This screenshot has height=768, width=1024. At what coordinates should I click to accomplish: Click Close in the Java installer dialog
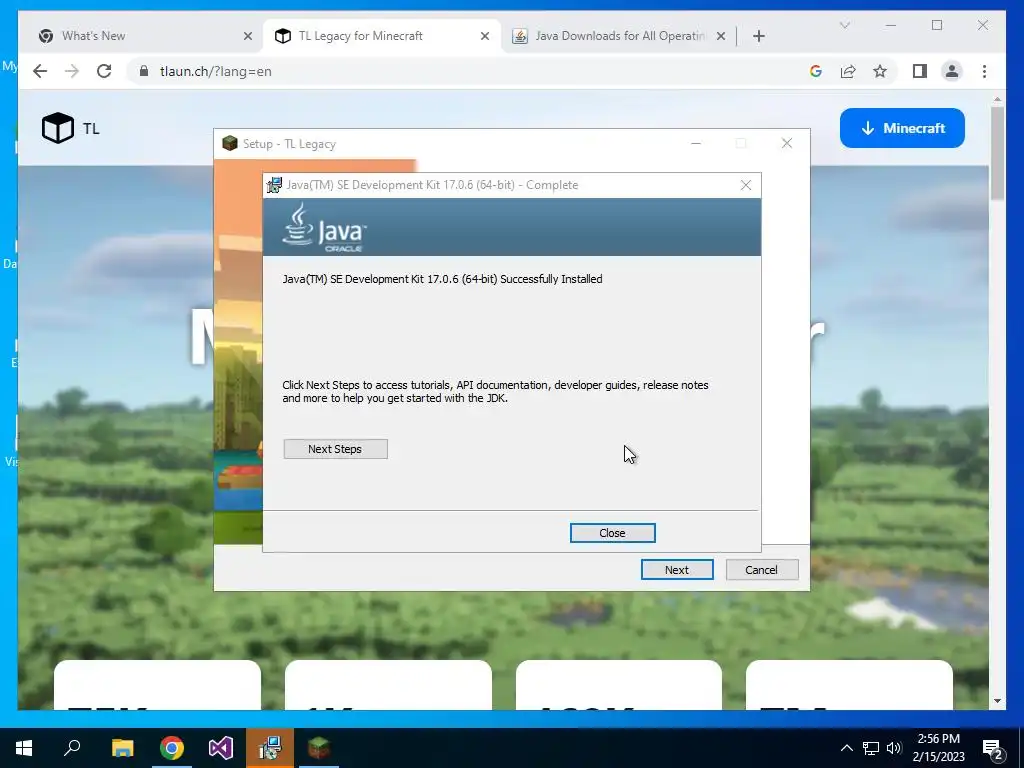point(612,533)
